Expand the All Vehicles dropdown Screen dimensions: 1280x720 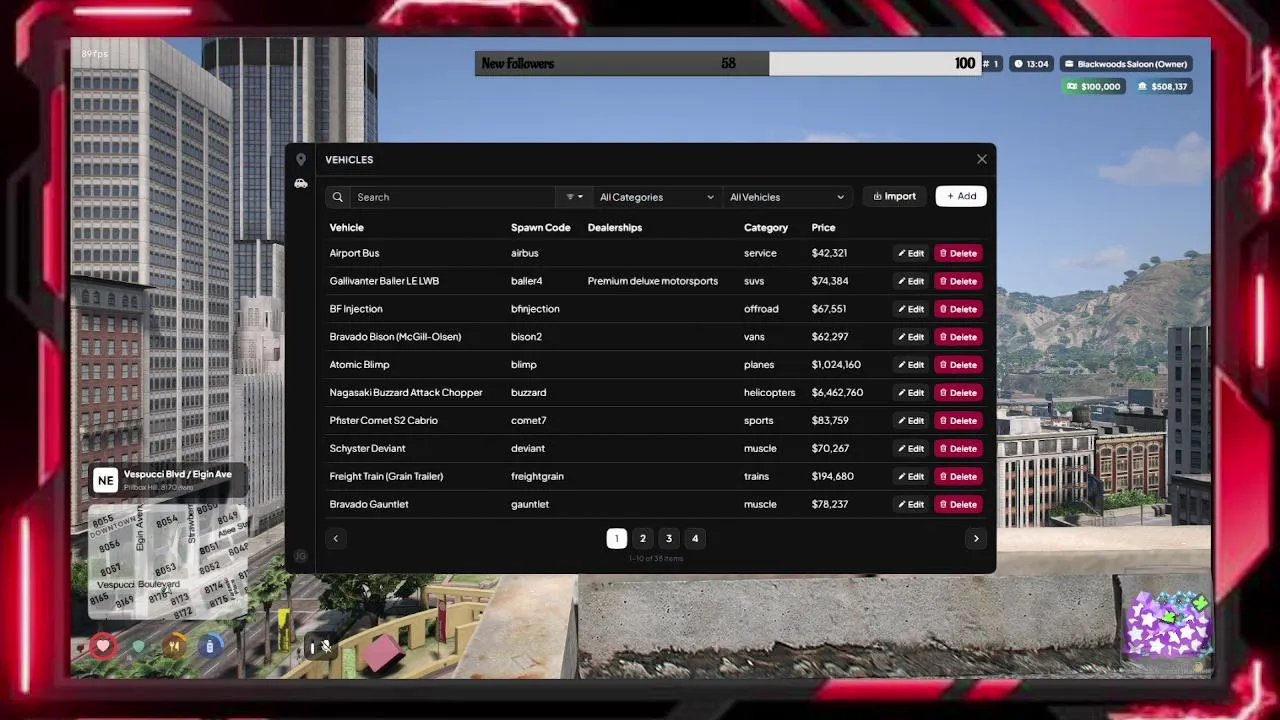pyautogui.click(x=788, y=197)
